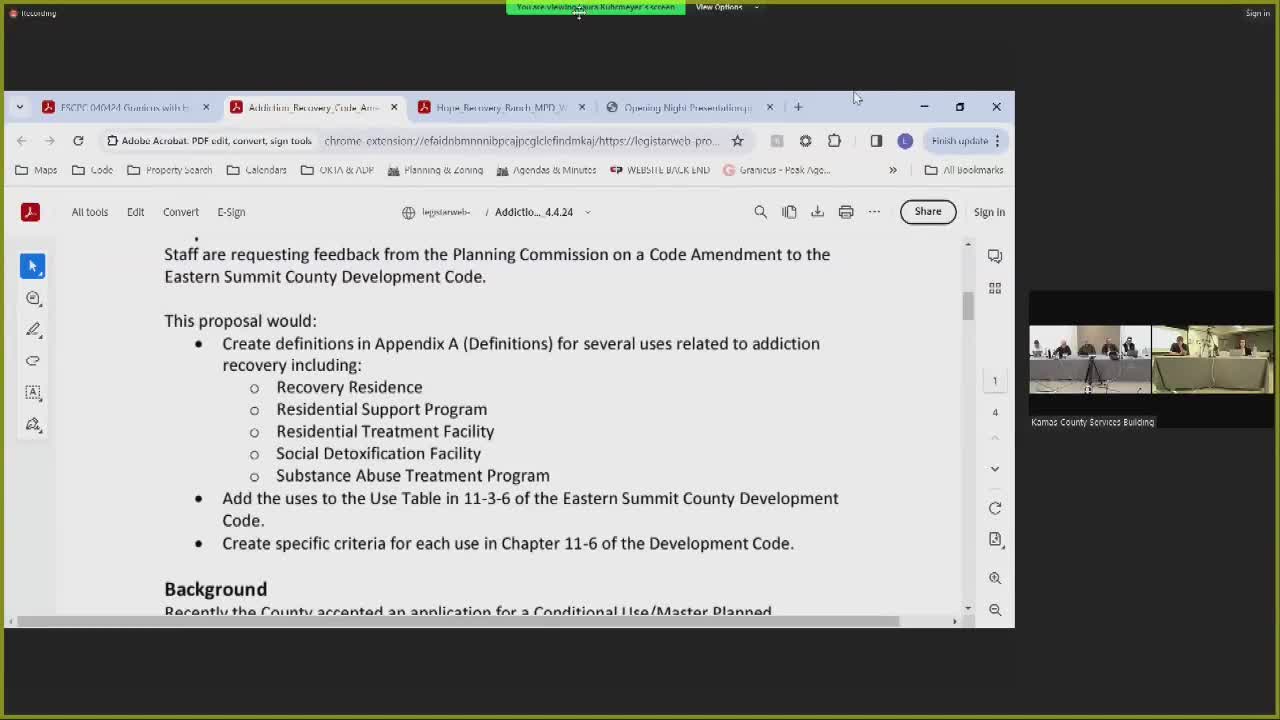Click the legistarweb globe source link

click(436, 212)
